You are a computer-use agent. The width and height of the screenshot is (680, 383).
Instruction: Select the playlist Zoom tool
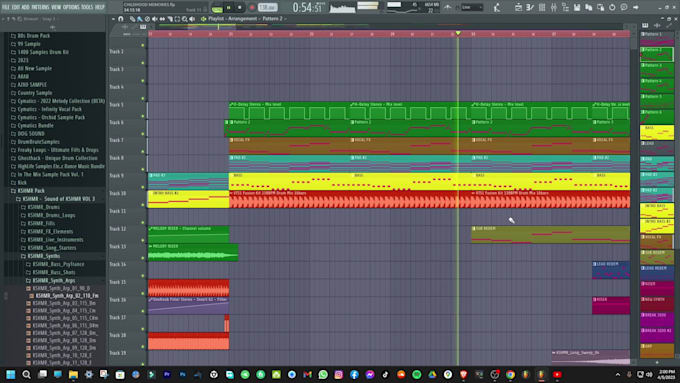tap(185, 19)
